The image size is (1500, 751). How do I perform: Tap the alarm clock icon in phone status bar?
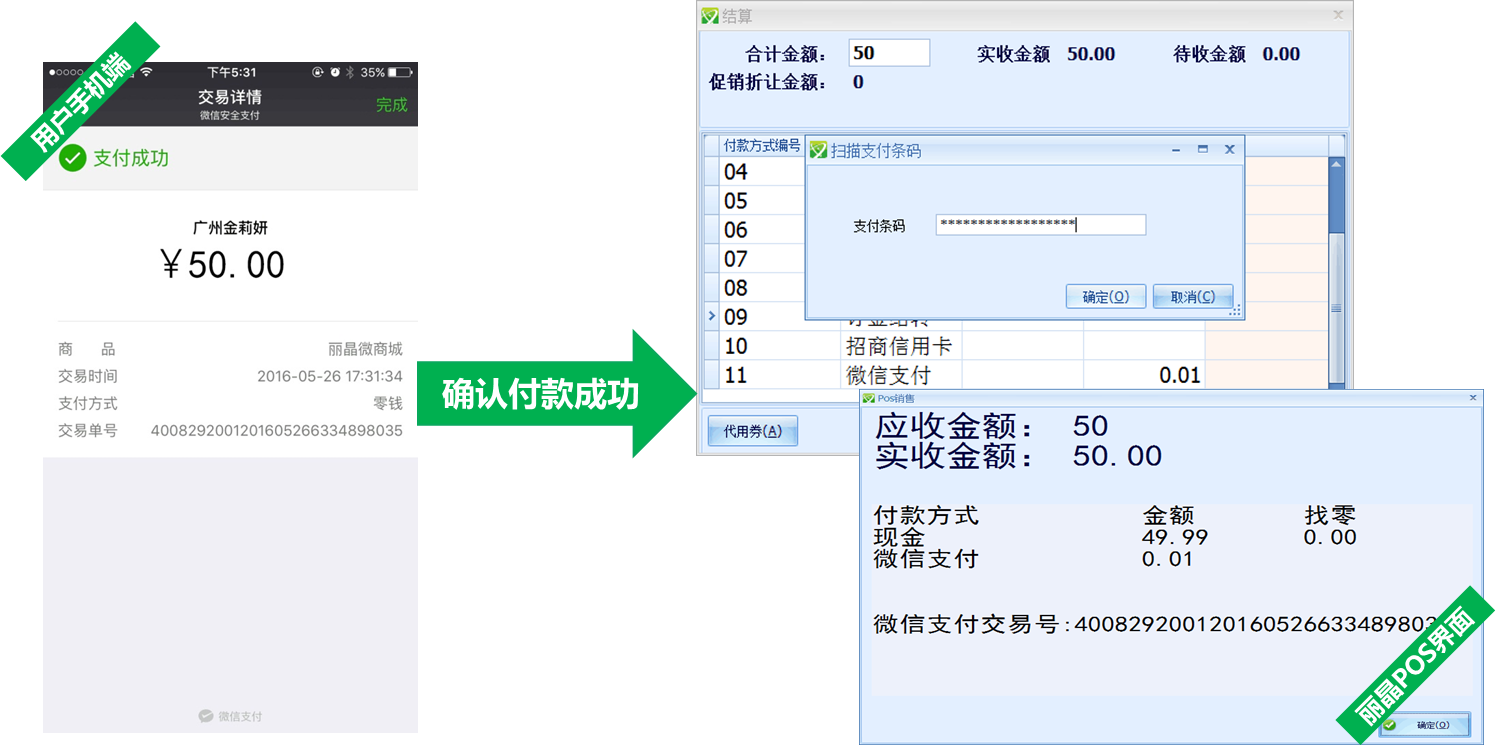click(x=334, y=72)
